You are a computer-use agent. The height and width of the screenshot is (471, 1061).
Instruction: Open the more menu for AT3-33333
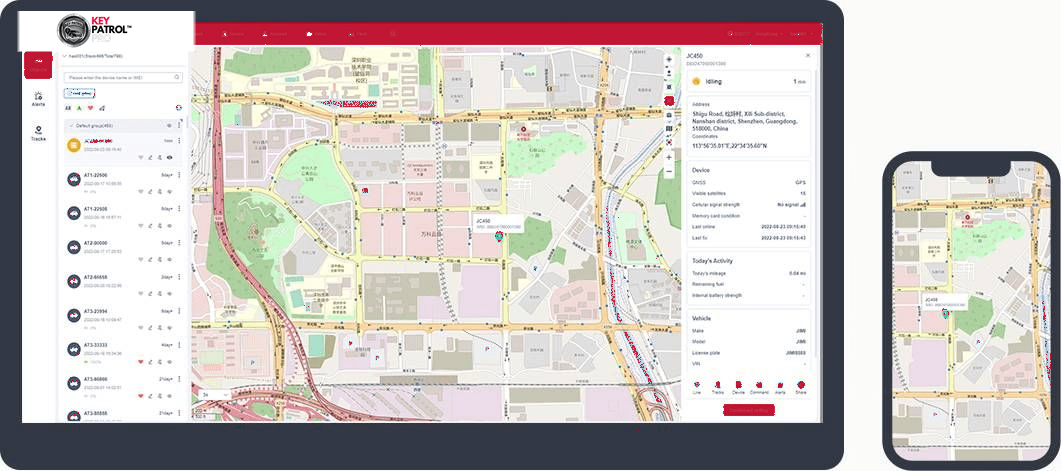(179, 344)
